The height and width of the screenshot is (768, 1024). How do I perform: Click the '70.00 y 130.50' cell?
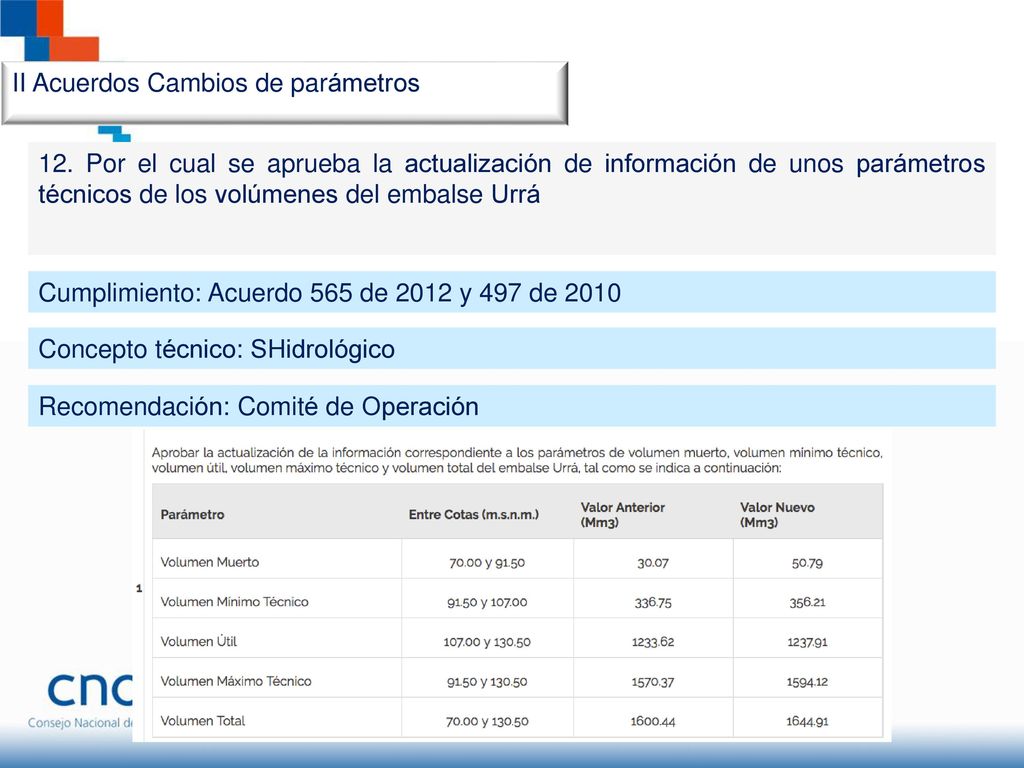pos(487,722)
